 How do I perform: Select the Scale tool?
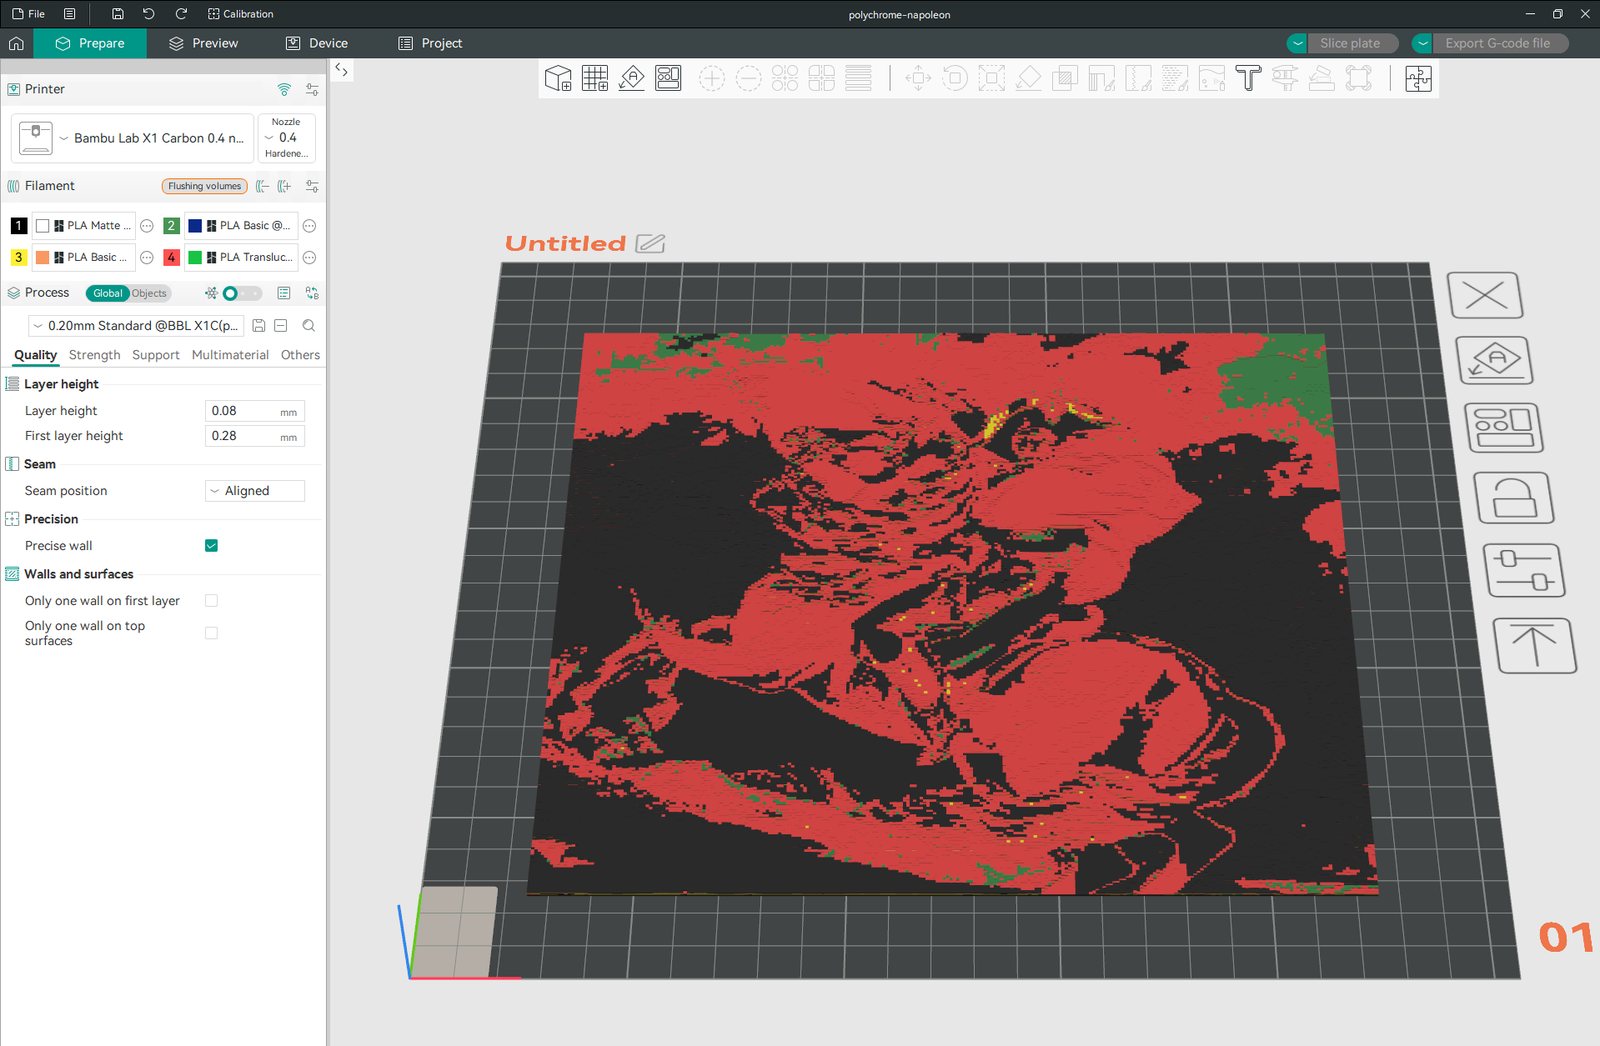pos(992,78)
